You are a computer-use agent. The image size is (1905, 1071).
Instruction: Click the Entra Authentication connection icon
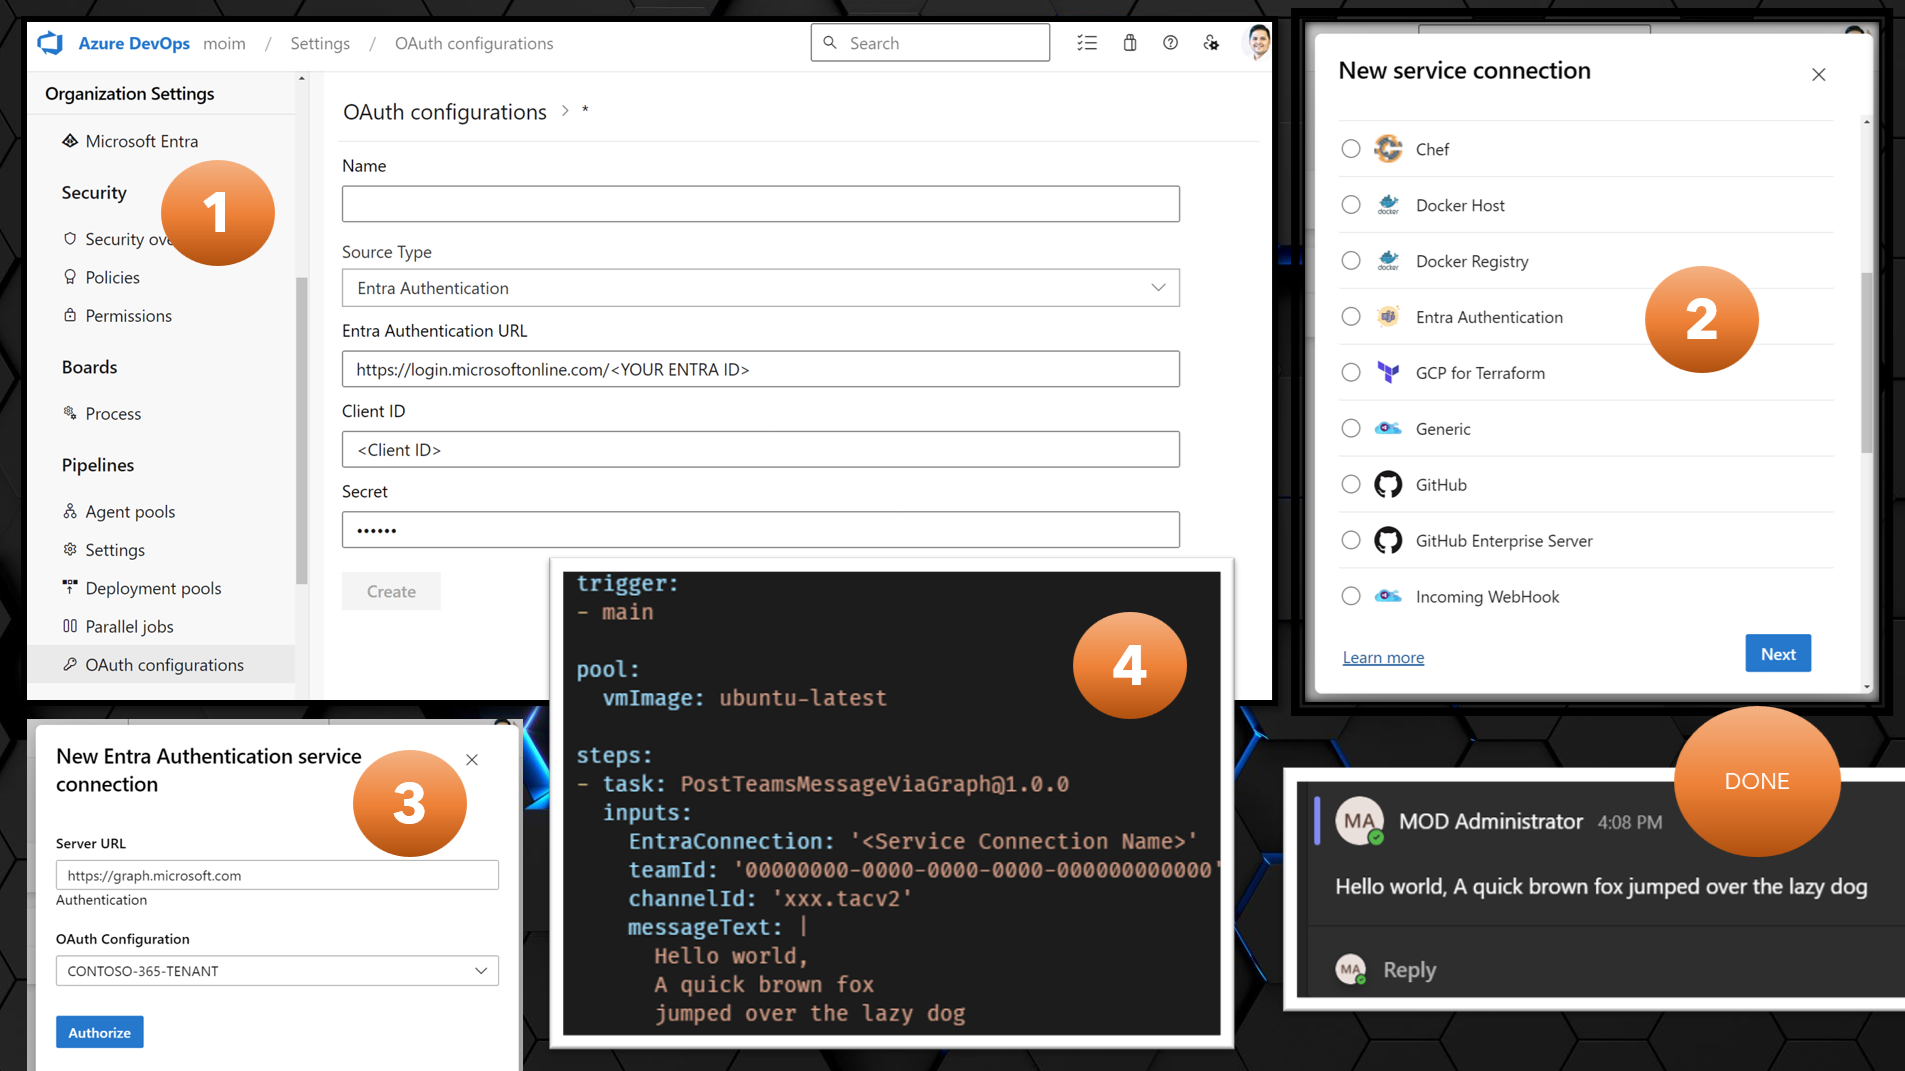pos(1388,317)
